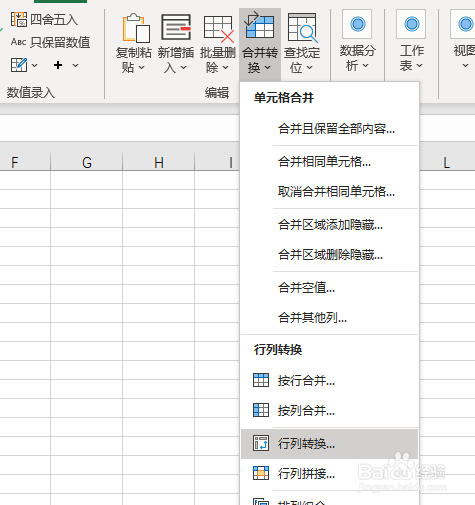Click the 只保留数值 button label

(60, 42)
